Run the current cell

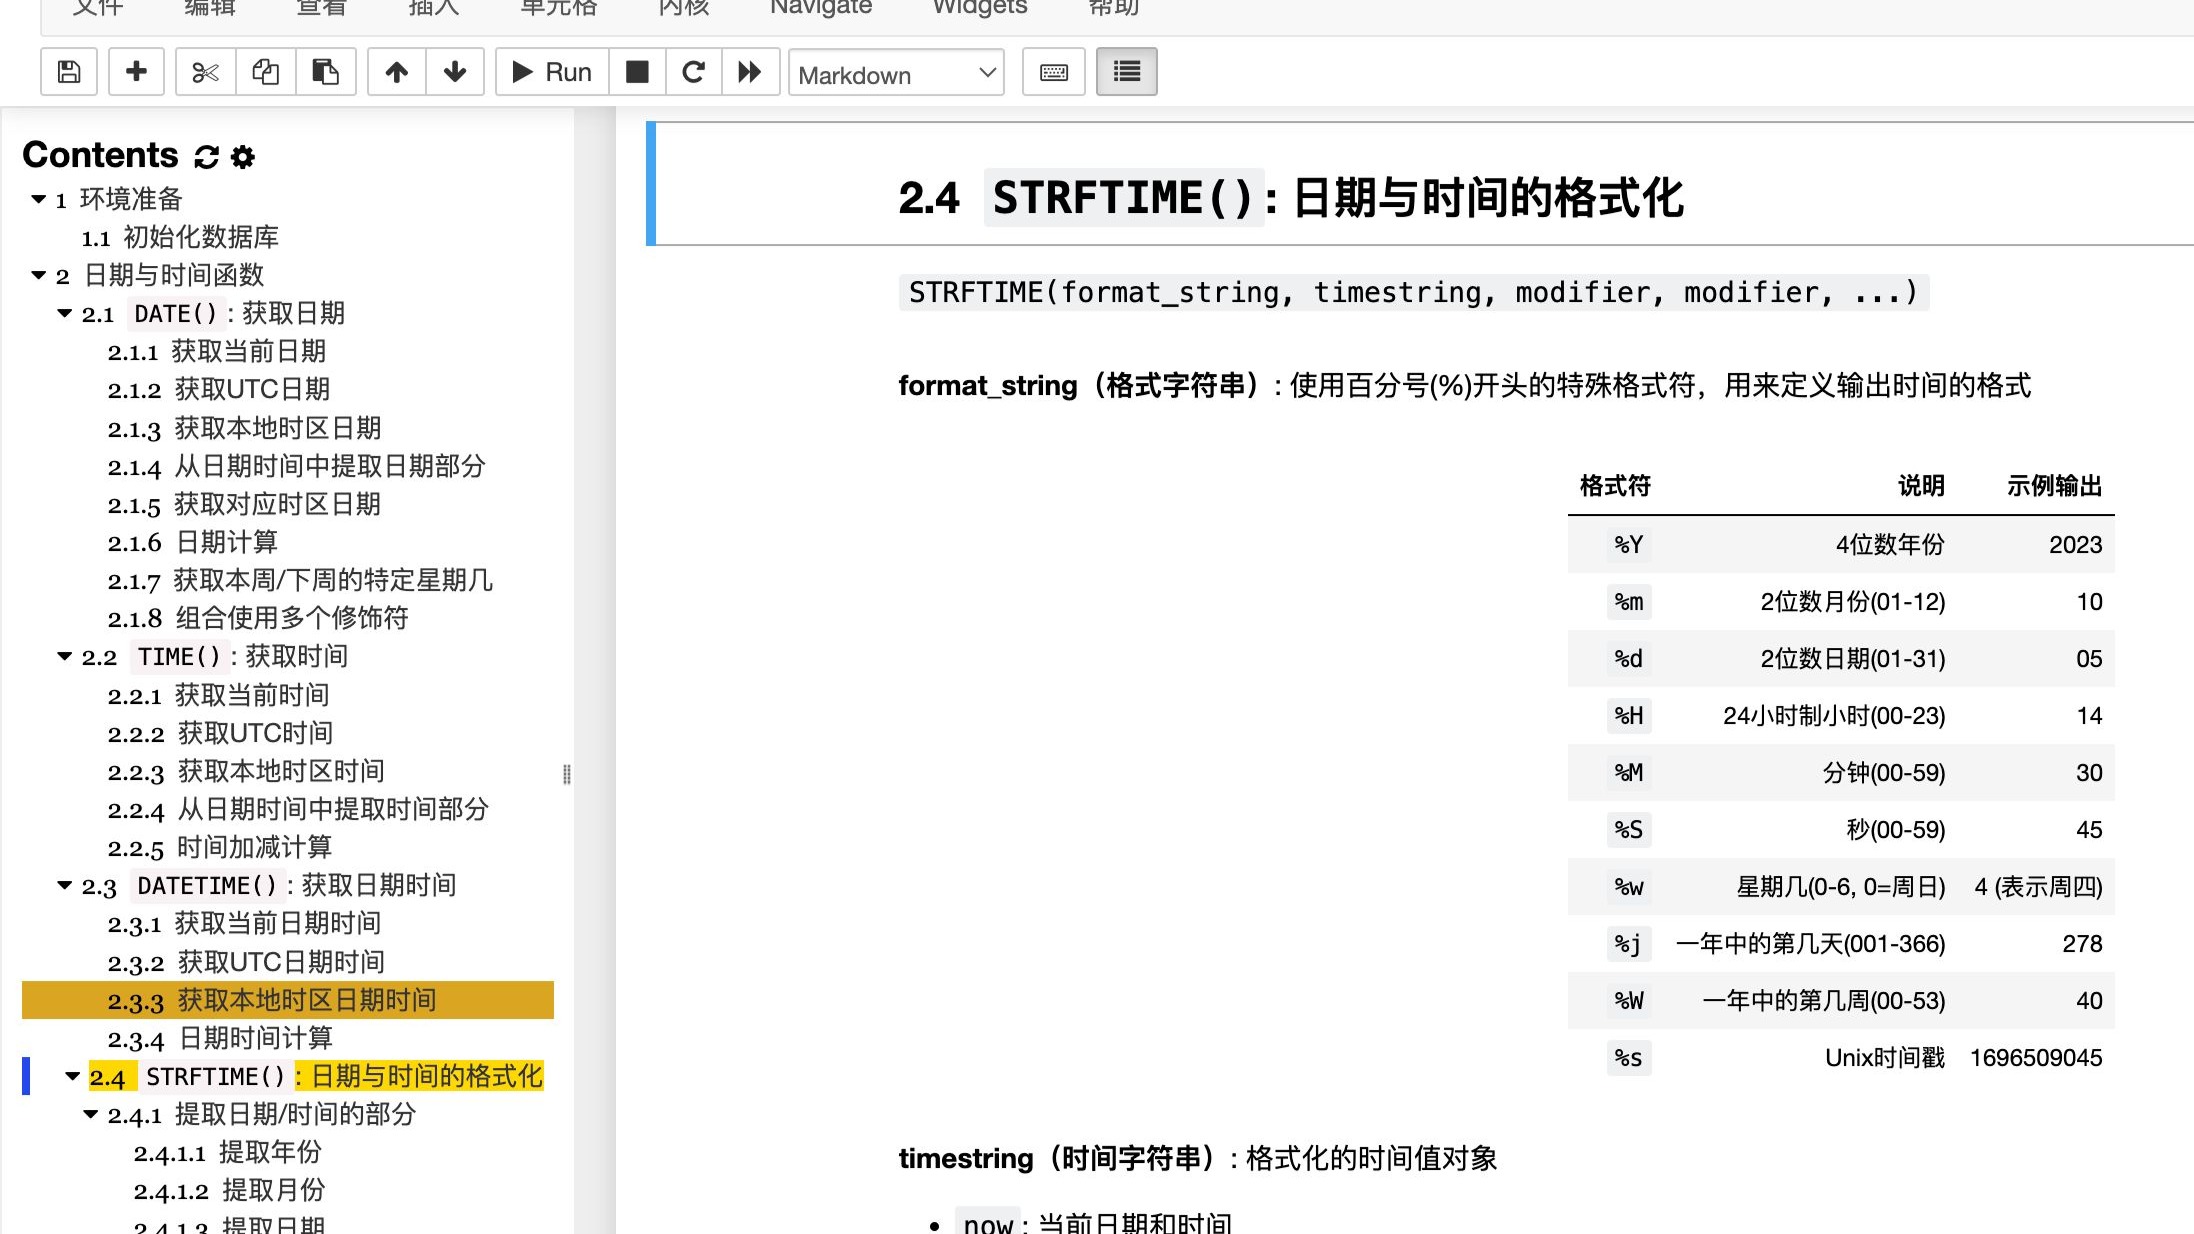(549, 71)
